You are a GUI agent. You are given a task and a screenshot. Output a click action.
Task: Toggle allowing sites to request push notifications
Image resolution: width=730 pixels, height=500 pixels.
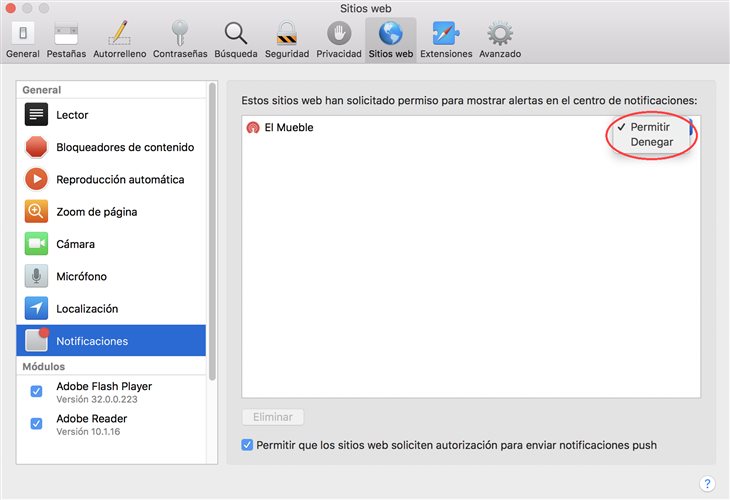click(247, 445)
